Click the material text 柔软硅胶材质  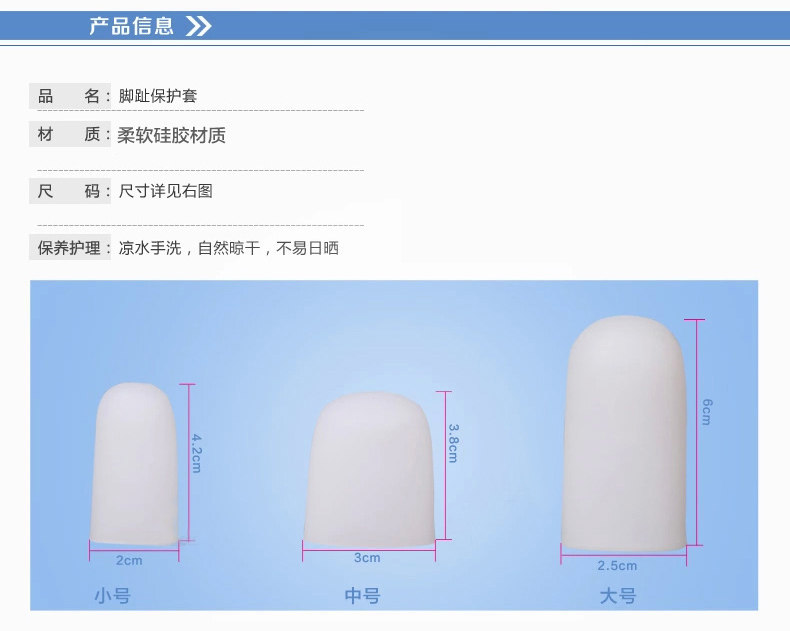click(171, 135)
